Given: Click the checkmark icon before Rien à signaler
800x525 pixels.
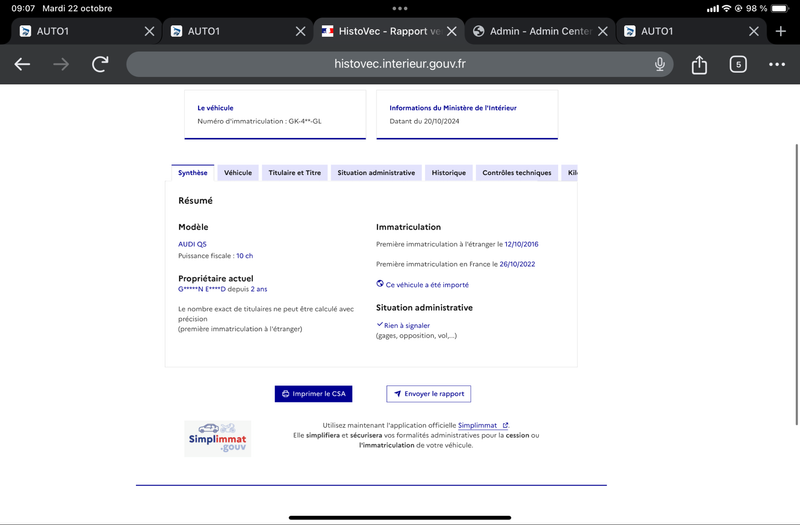Looking at the screenshot, I should coord(380,324).
